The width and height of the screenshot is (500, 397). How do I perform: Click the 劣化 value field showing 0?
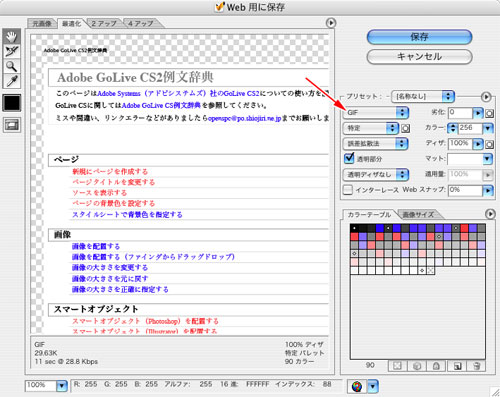tap(461, 113)
